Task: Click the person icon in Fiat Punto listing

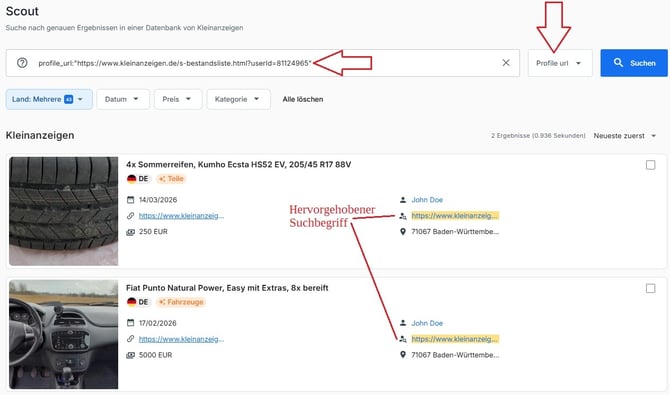Action: (403, 323)
